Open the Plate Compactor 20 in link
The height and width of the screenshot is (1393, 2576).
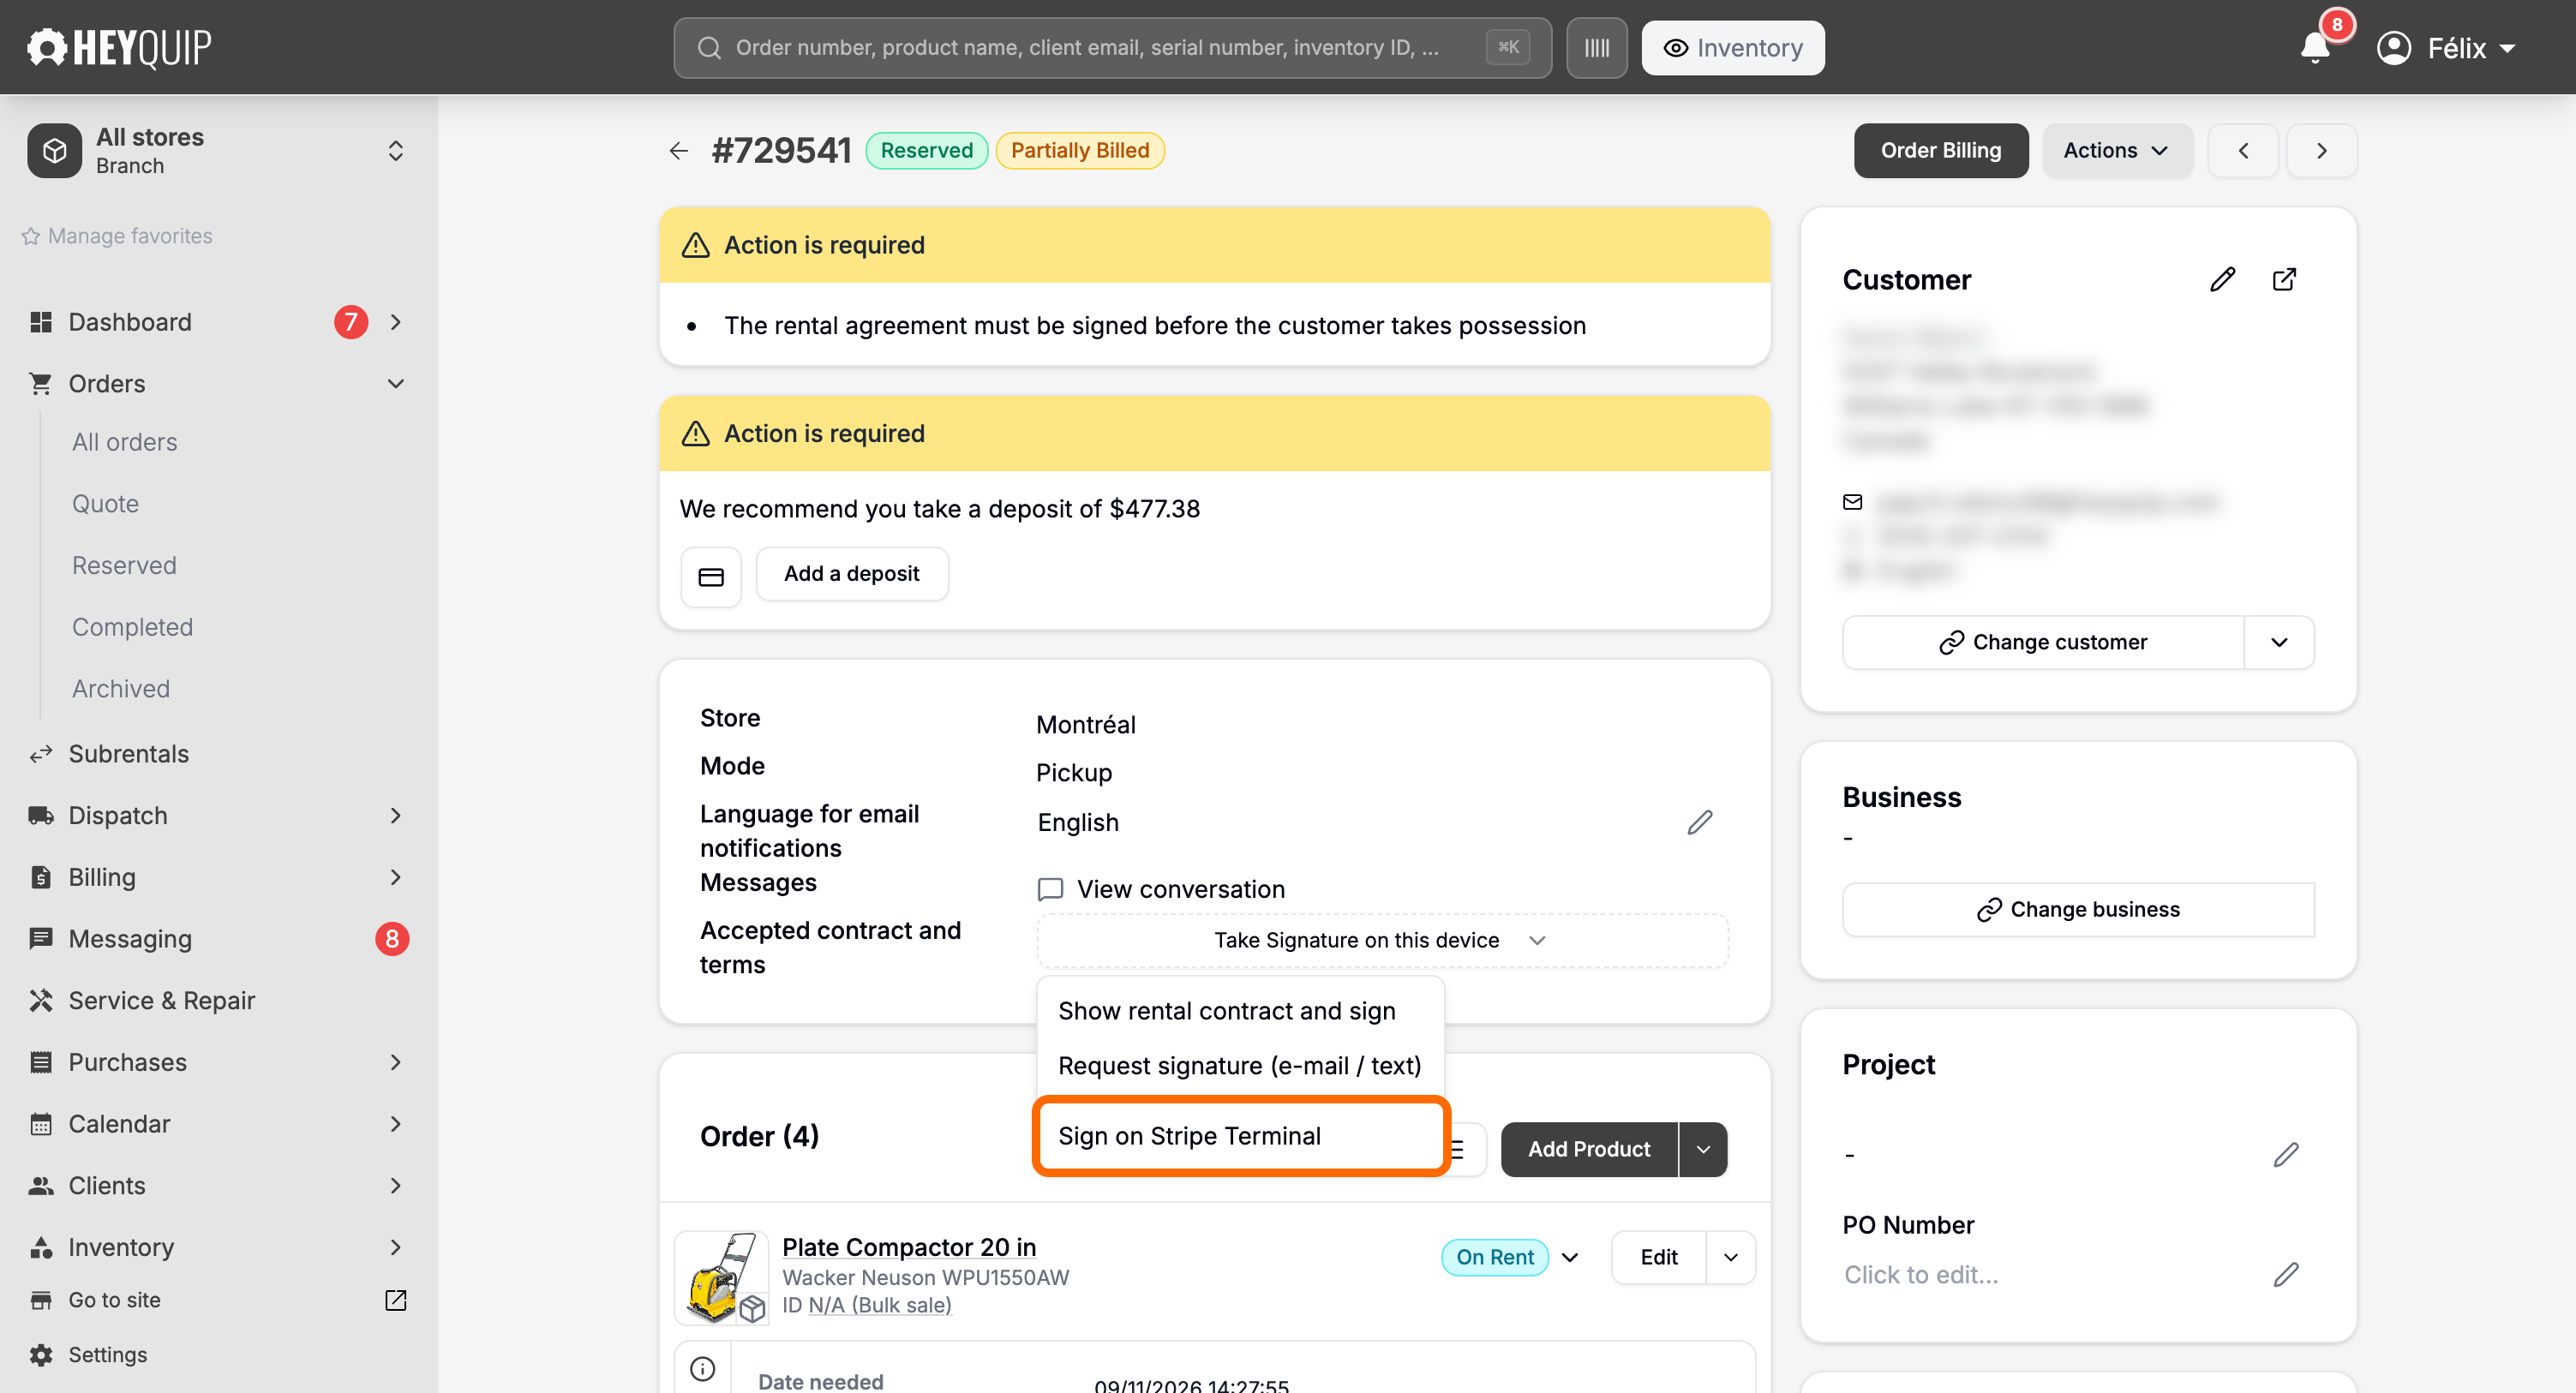pyautogui.click(x=909, y=1247)
